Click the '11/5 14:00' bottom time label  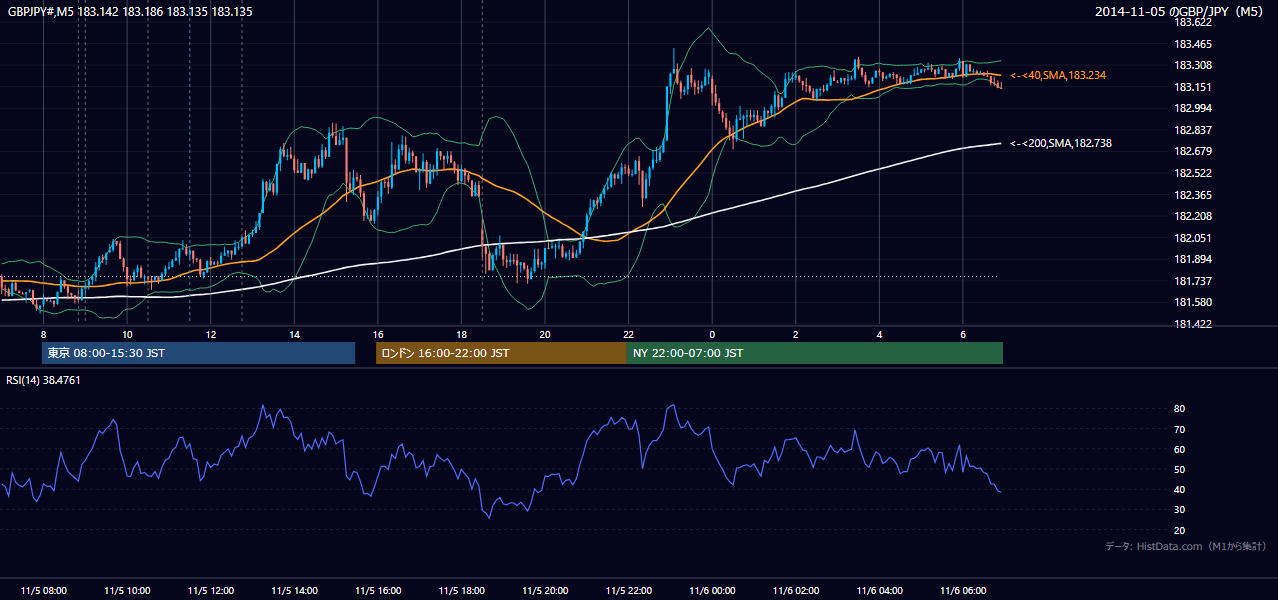coord(294,591)
